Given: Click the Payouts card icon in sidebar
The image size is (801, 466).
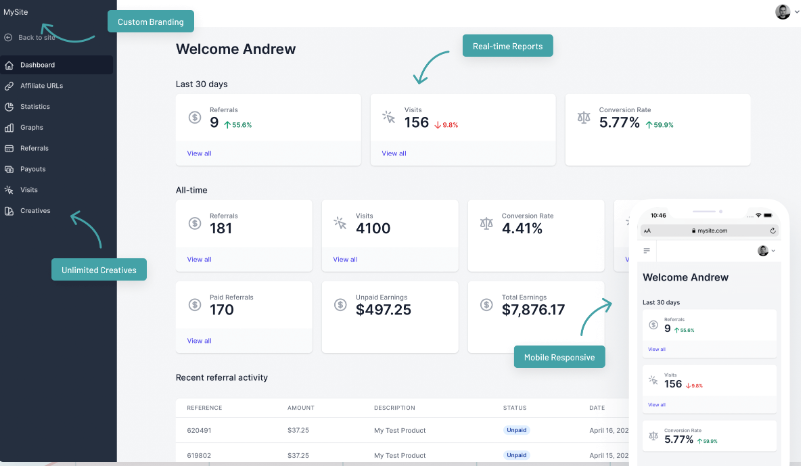Looking at the screenshot, I should [x=9, y=169].
